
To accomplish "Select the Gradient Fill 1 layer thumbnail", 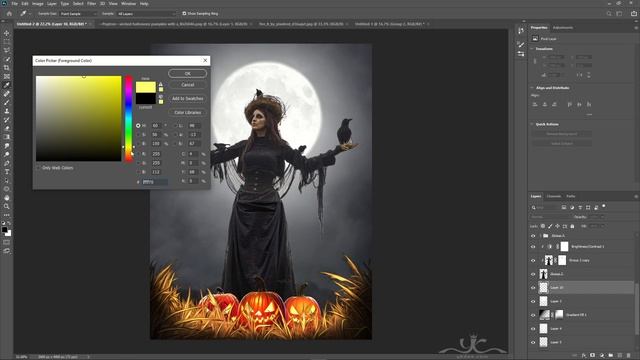I will click(544, 315).
